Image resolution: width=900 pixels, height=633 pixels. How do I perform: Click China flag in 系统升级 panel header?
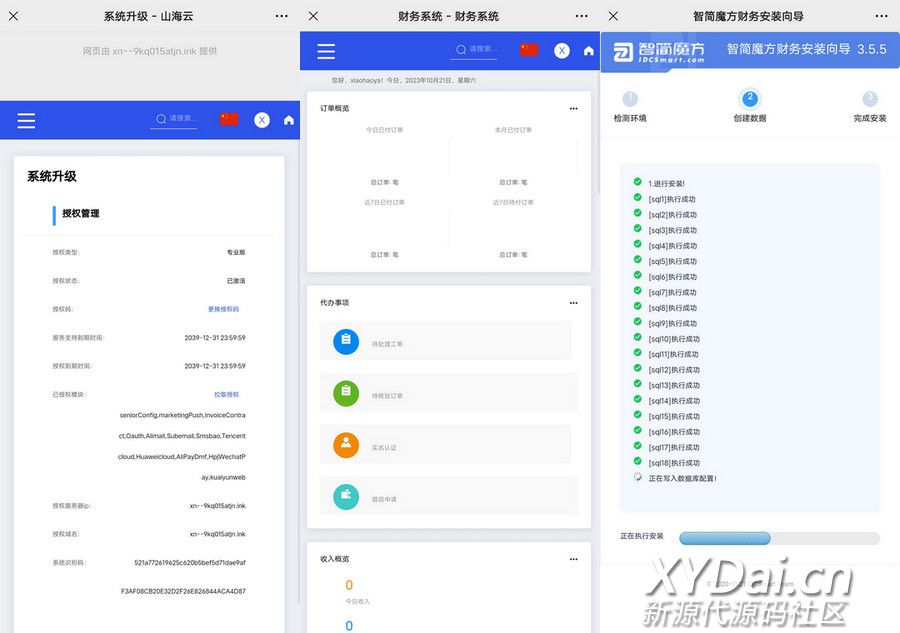229,119
